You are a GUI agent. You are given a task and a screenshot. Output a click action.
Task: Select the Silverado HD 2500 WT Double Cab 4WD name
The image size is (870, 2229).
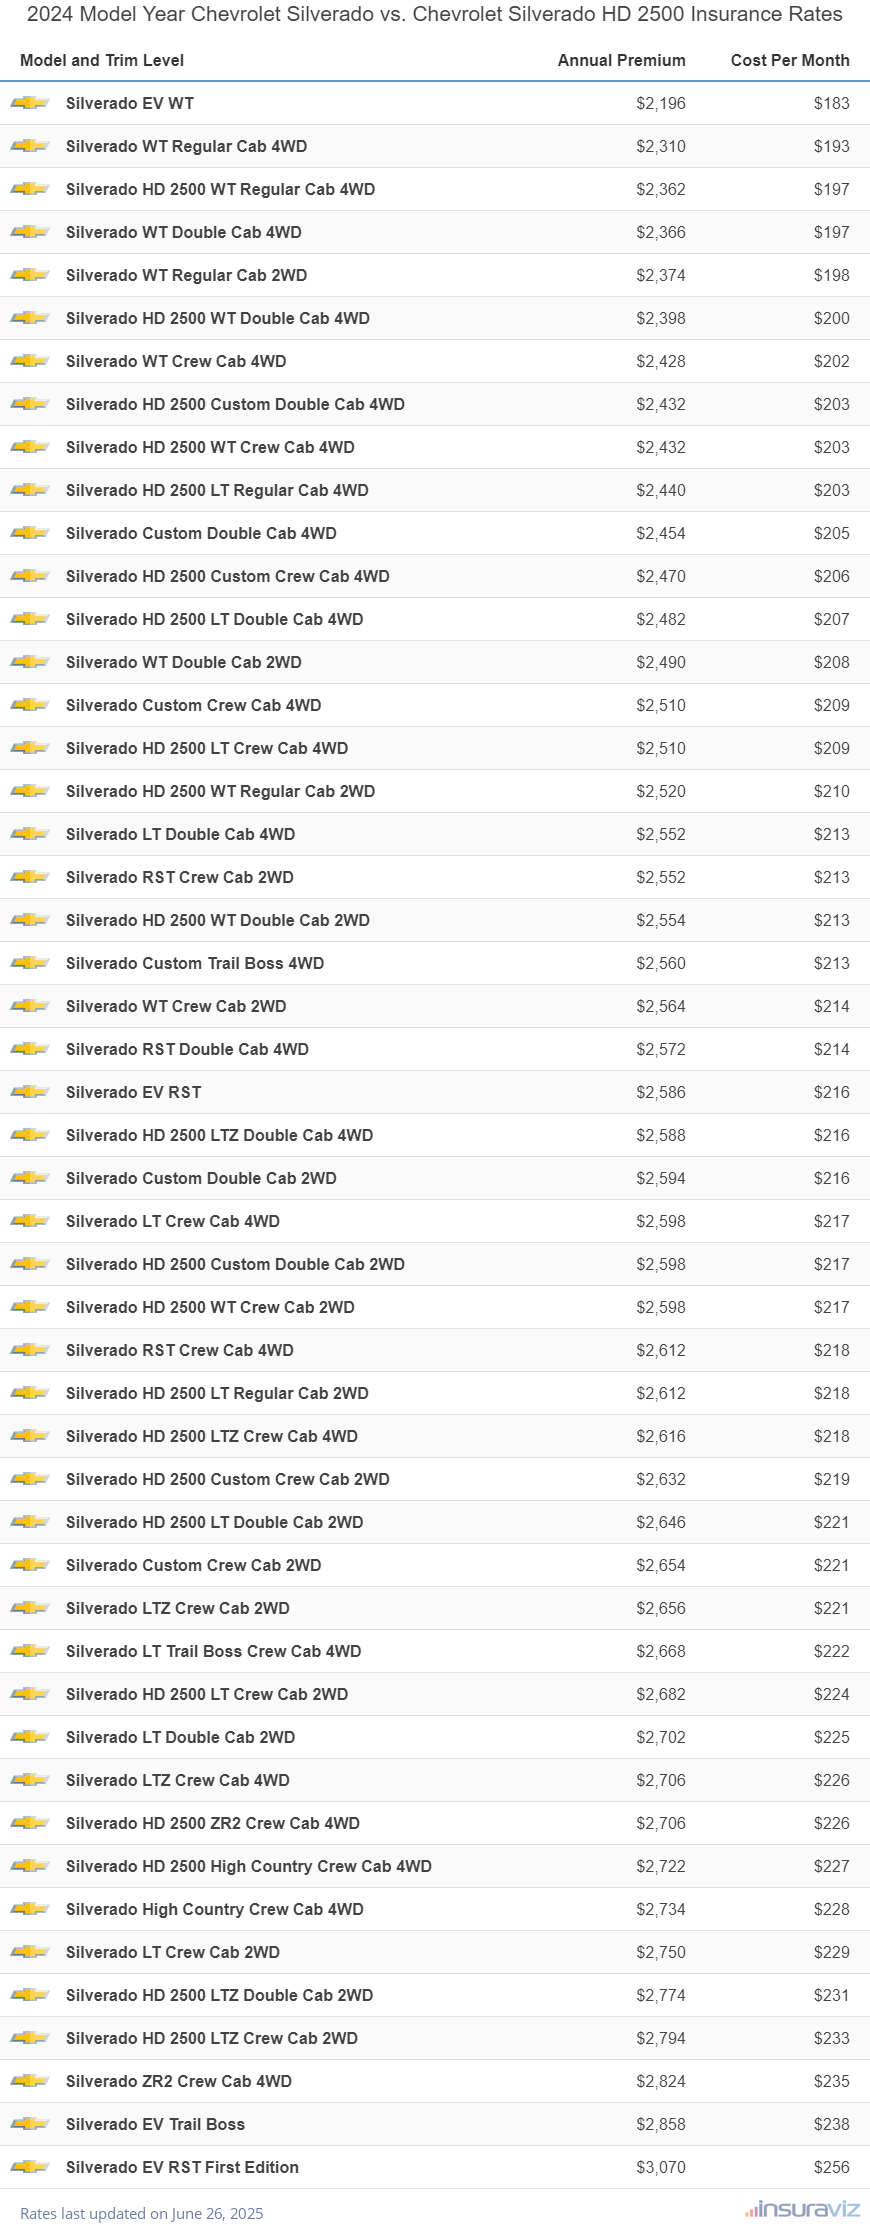click(x=218, y=318)
